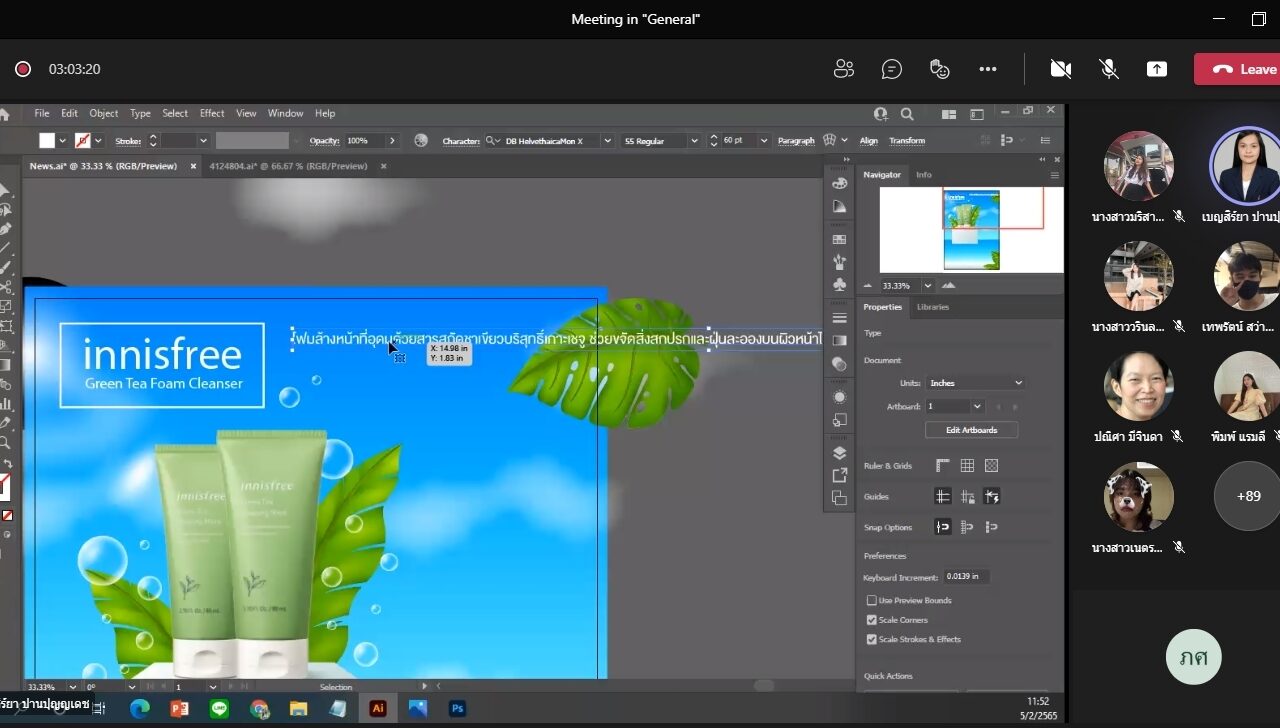
Task: Open the Appearance panel icon
Action: [840, 397]
